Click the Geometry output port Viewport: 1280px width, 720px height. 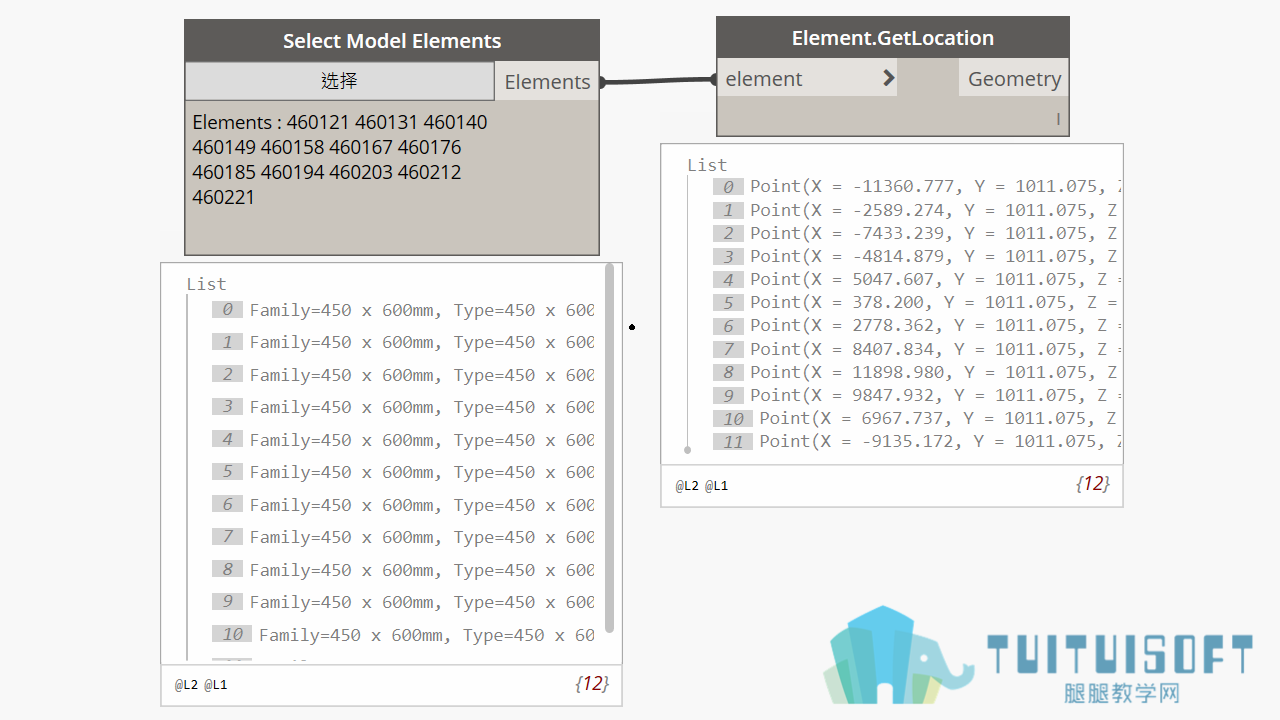1014,79
